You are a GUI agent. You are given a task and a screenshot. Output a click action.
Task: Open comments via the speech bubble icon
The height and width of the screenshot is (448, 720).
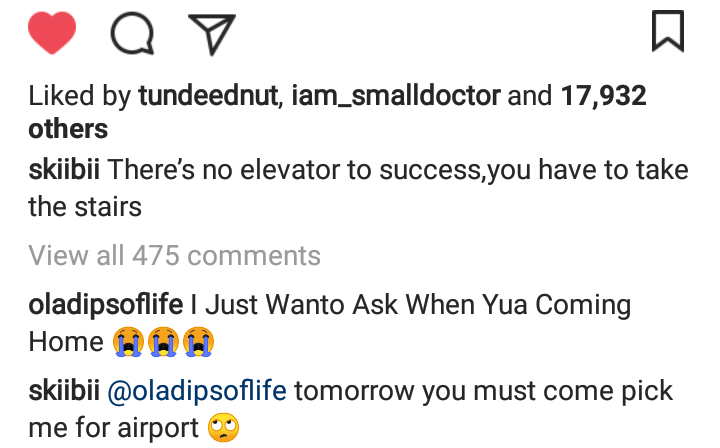tap(132, 33)
